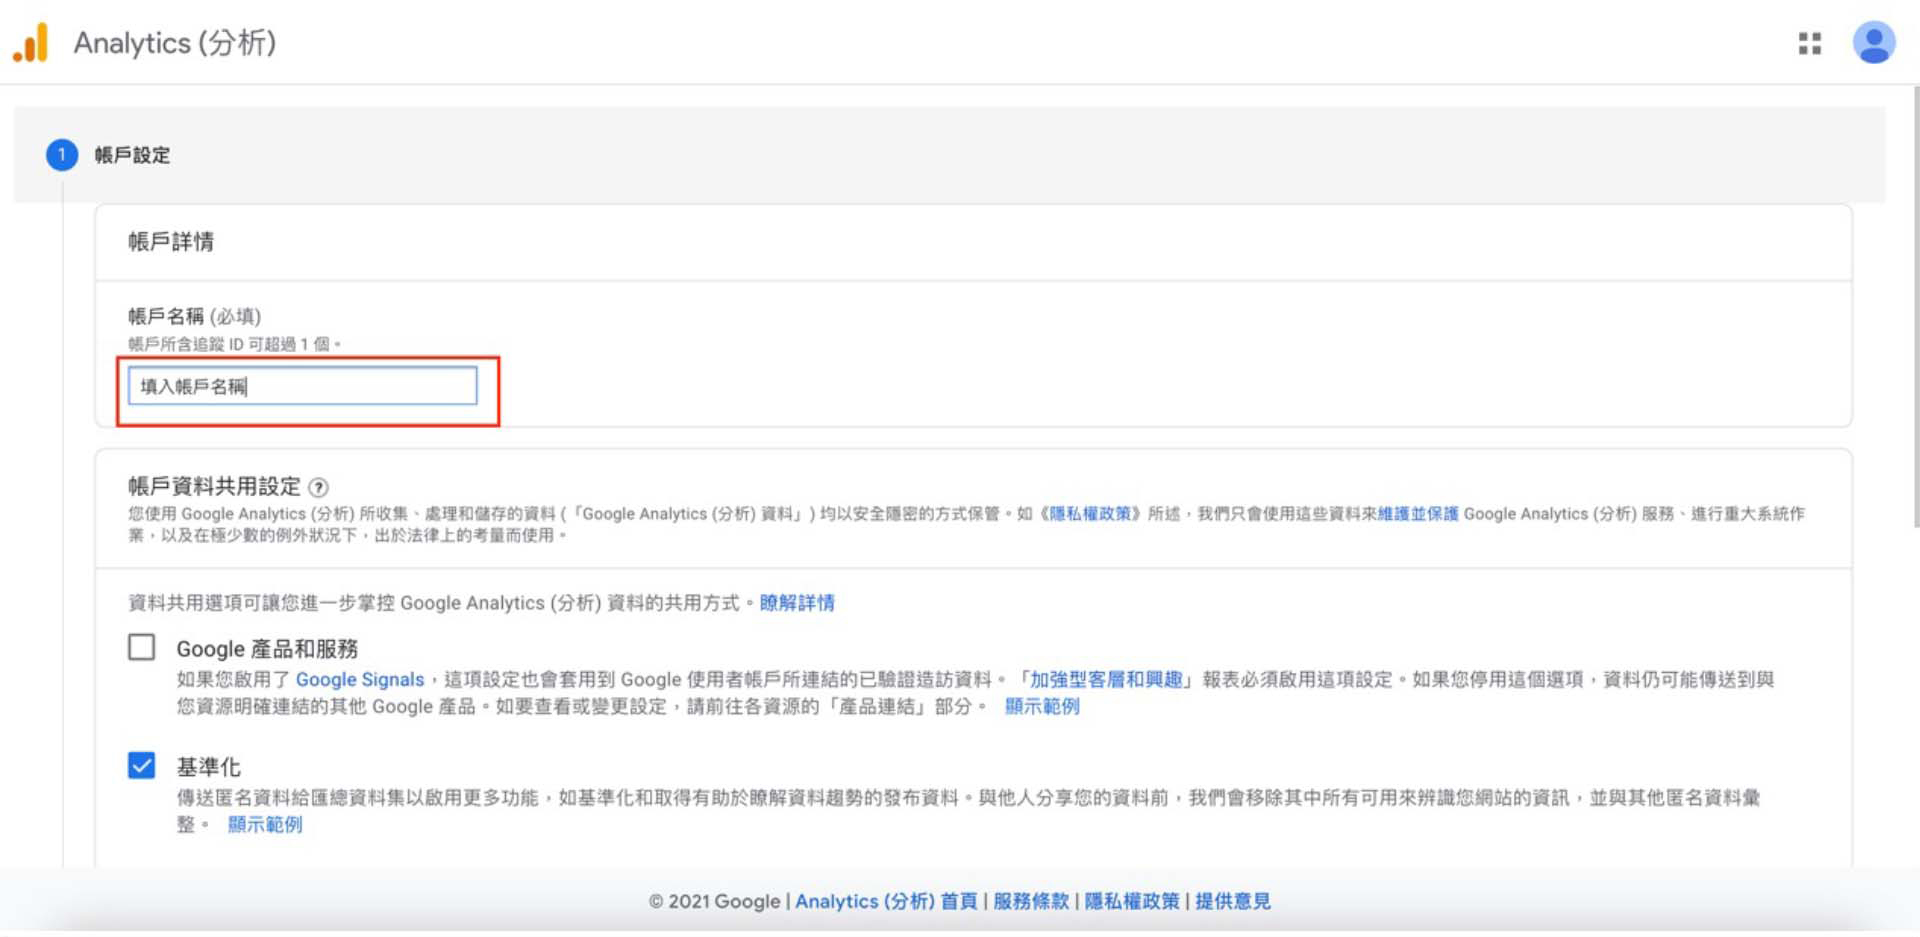Open the 加強型客層和興趣 link
The image size is (1920, 937).
click(1106, 680)
